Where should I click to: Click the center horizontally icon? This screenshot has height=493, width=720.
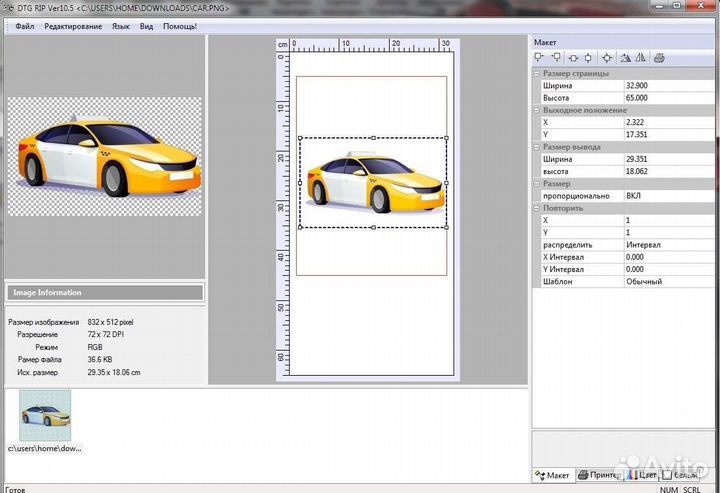(x=572, y=58)
